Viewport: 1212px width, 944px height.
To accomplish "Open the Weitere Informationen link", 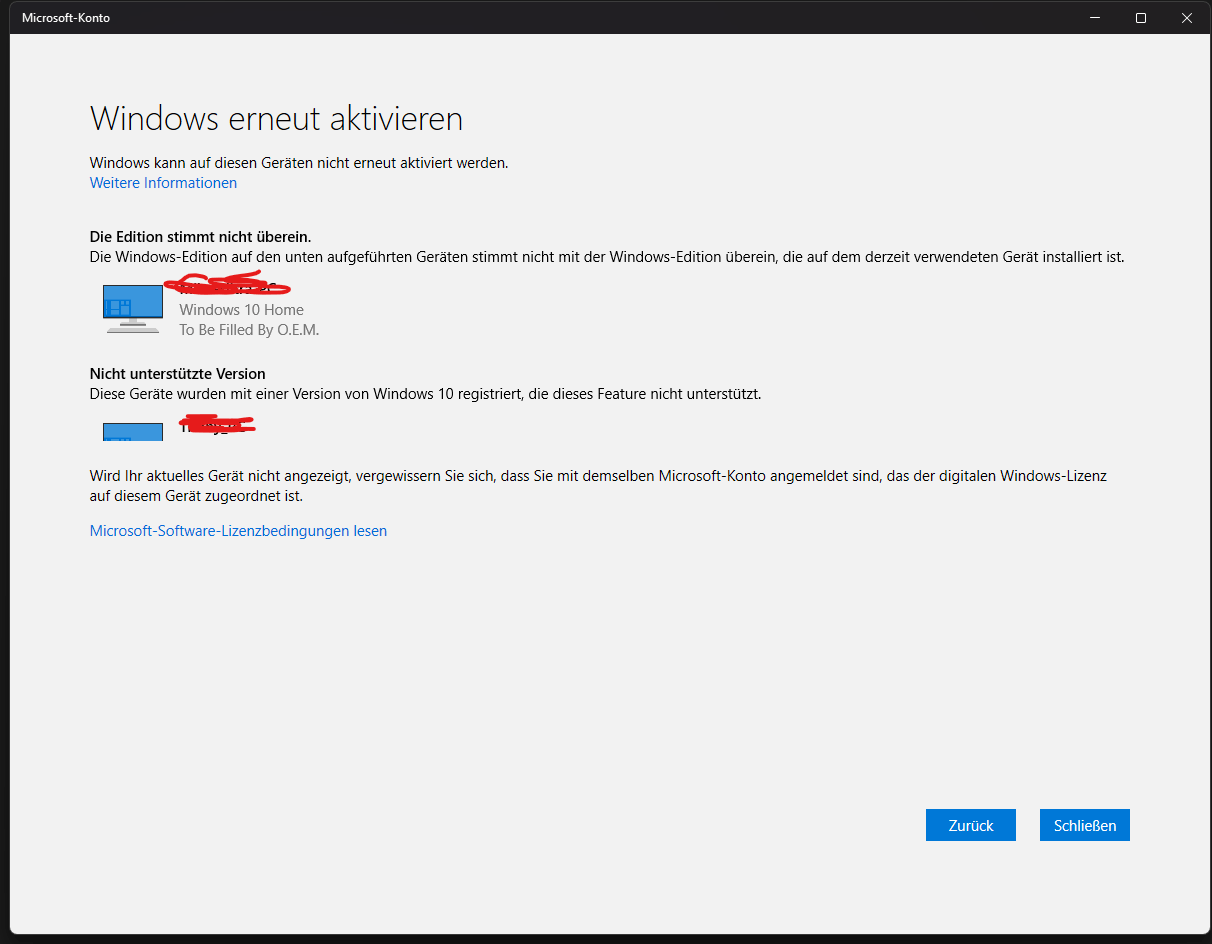I will [163, 183].
